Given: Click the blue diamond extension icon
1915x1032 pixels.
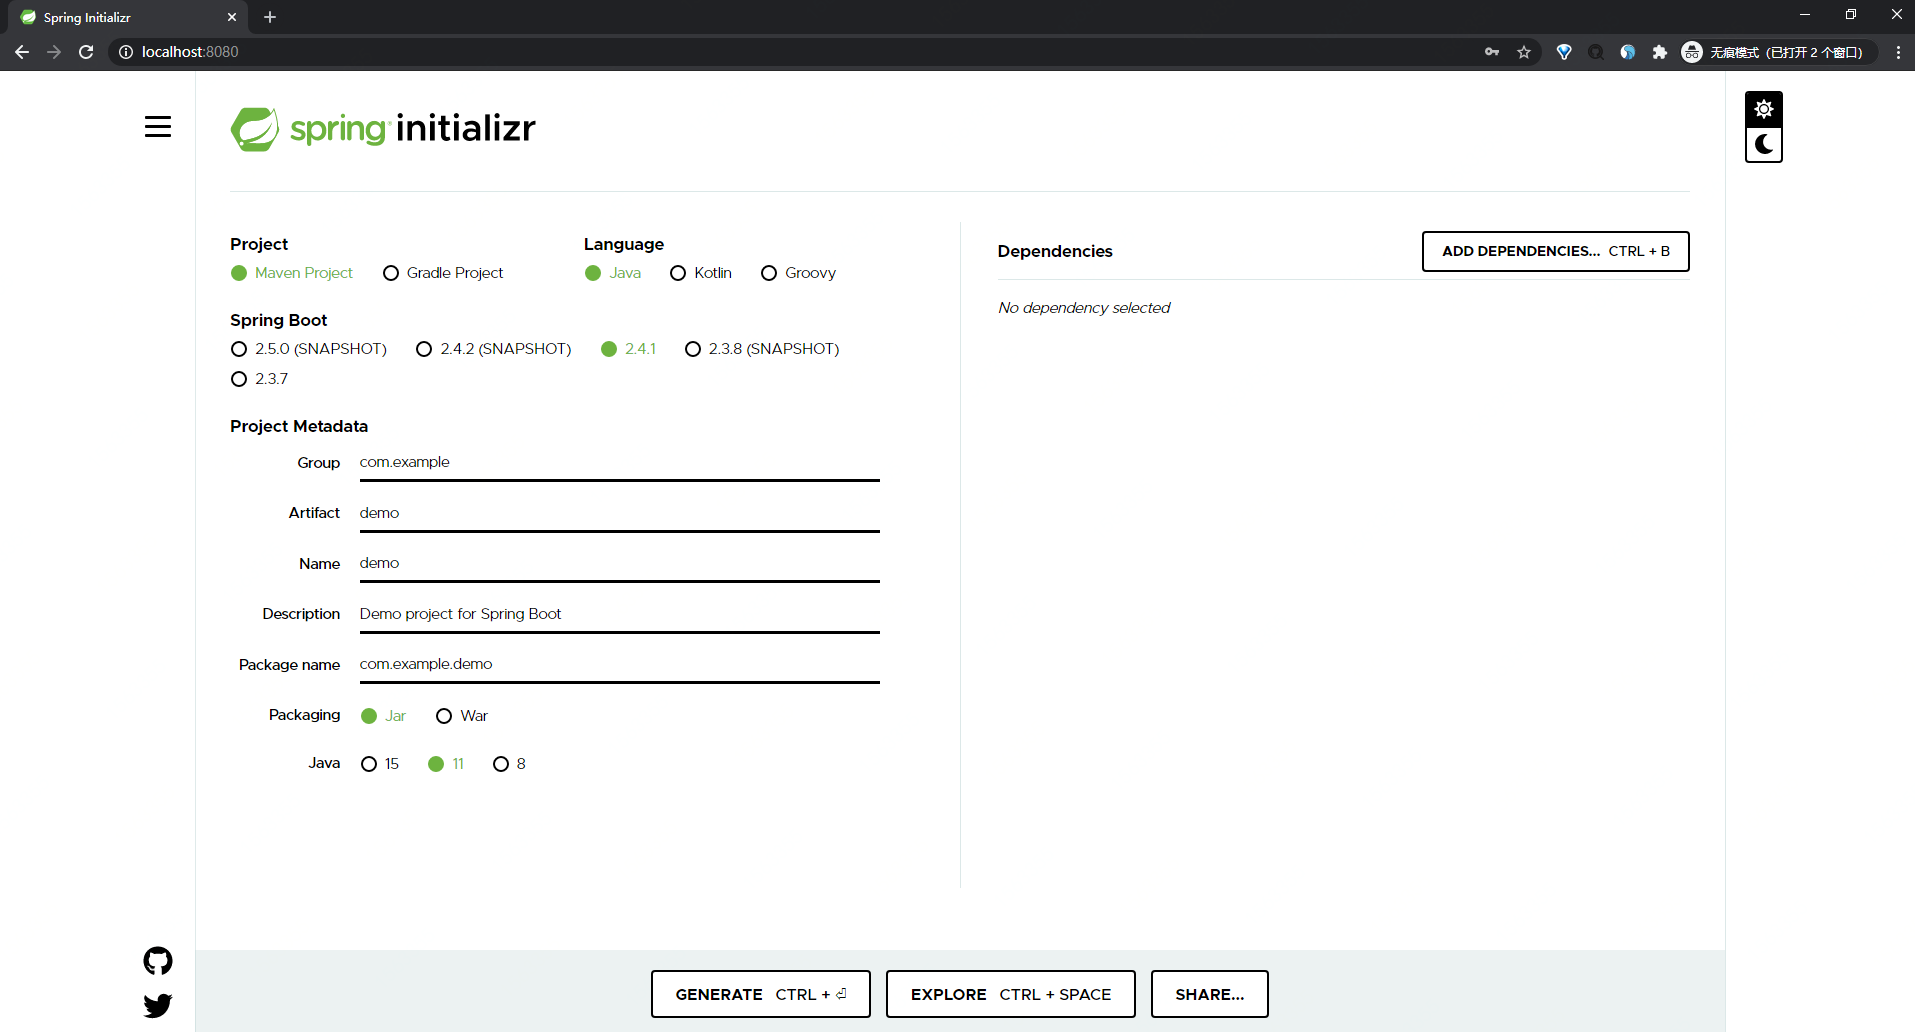Looking at the screenshot, I should click(x=1564, y=52).
